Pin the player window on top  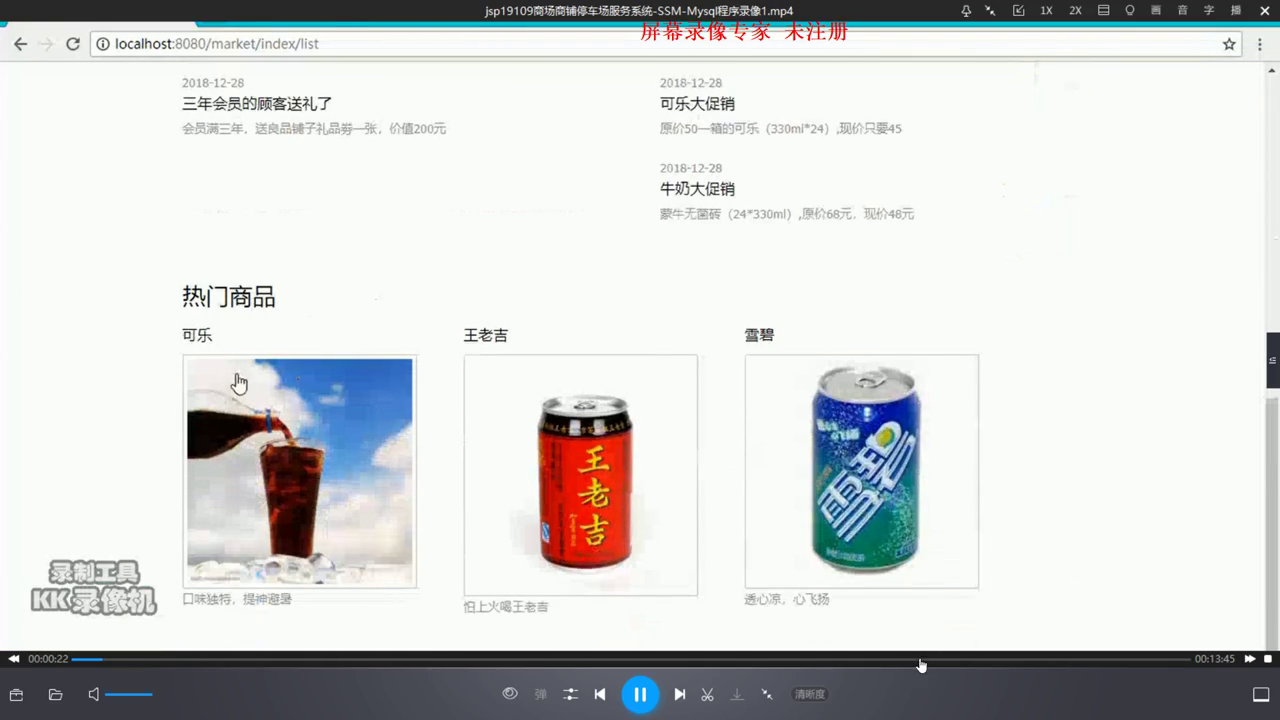(x=966, y=10)
